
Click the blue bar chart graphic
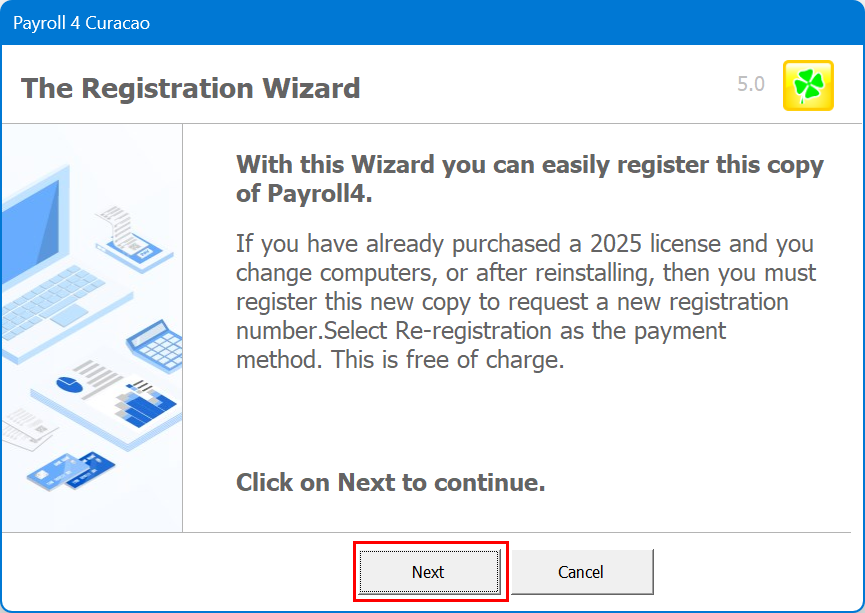tap(146, 401)
